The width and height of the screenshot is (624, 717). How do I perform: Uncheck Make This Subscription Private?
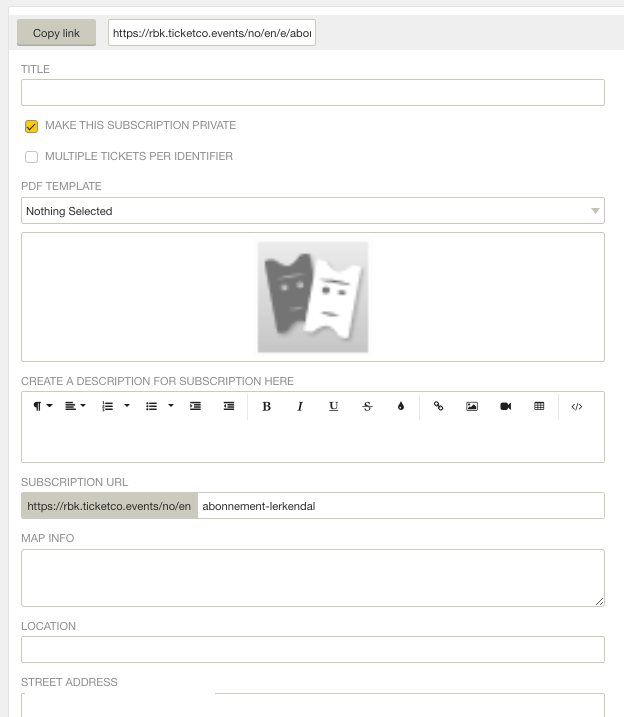point(32,126)
